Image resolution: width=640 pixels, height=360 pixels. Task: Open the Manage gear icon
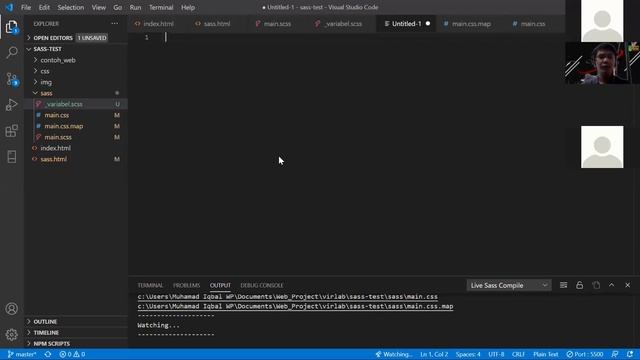11,335
